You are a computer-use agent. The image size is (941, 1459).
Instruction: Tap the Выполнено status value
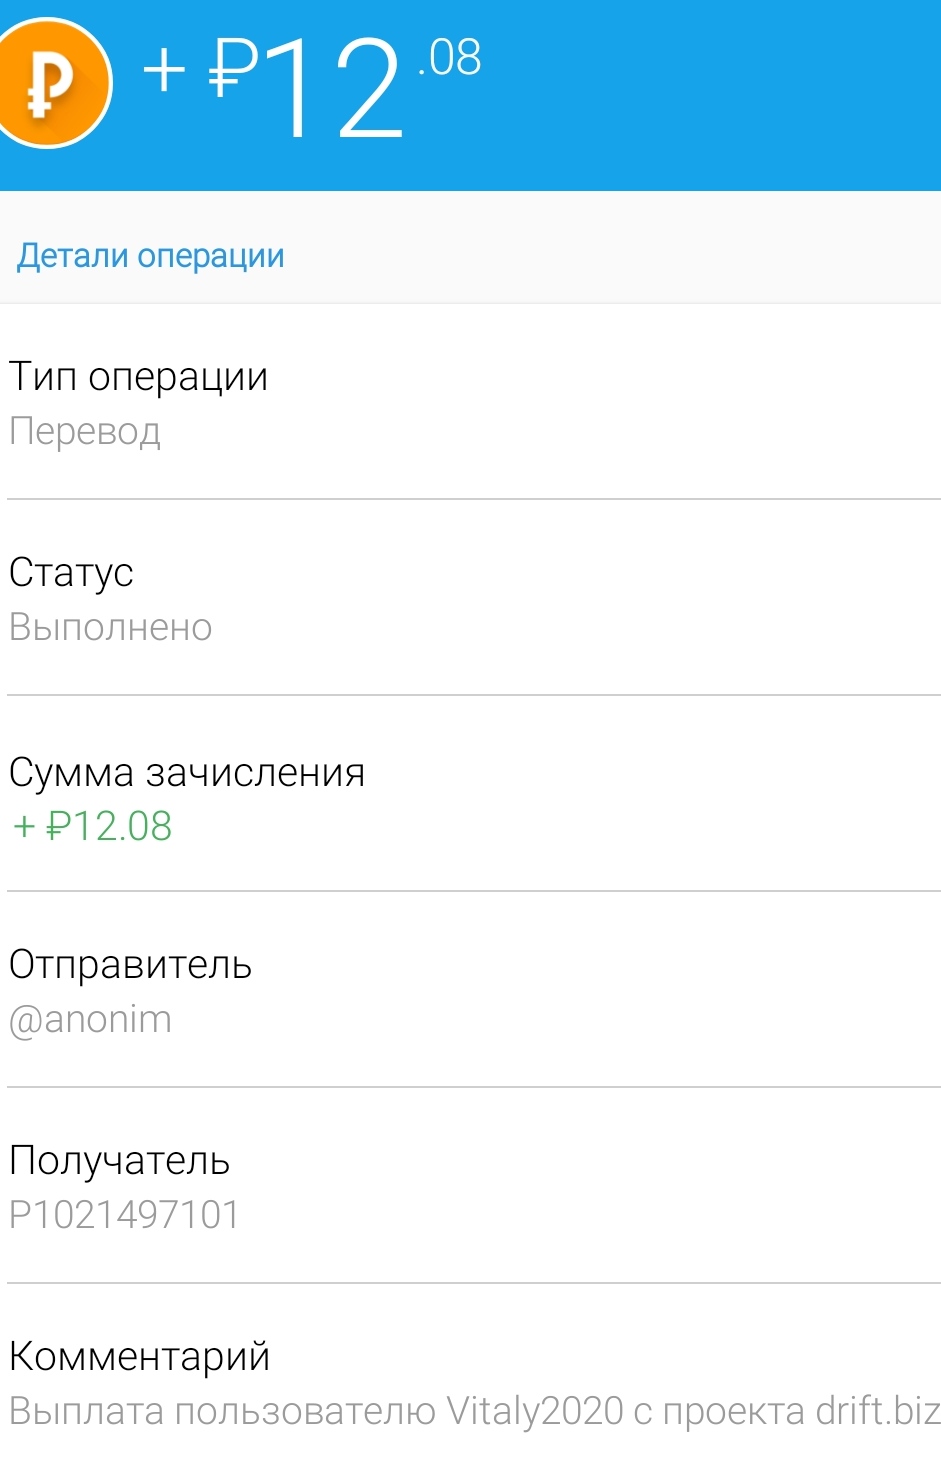[110, 628]
